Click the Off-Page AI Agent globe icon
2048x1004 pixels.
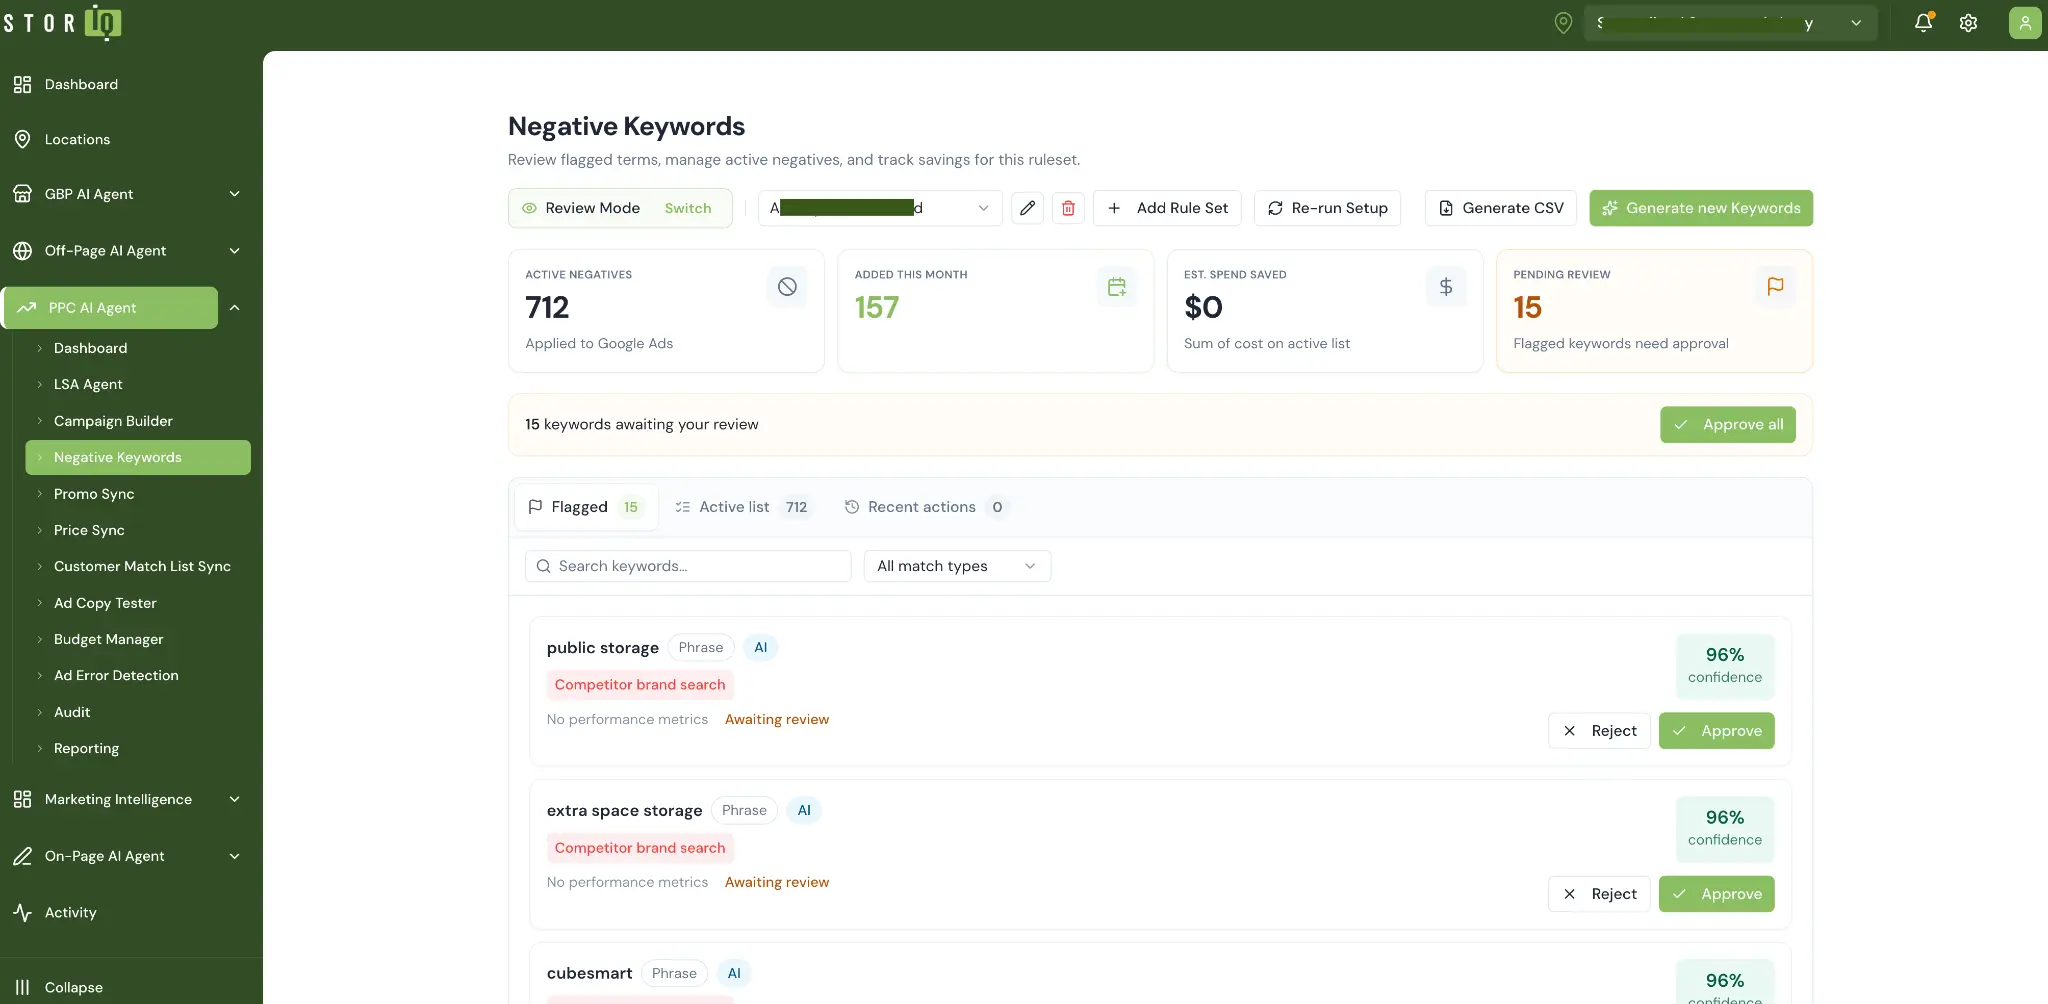click(22, 251)
